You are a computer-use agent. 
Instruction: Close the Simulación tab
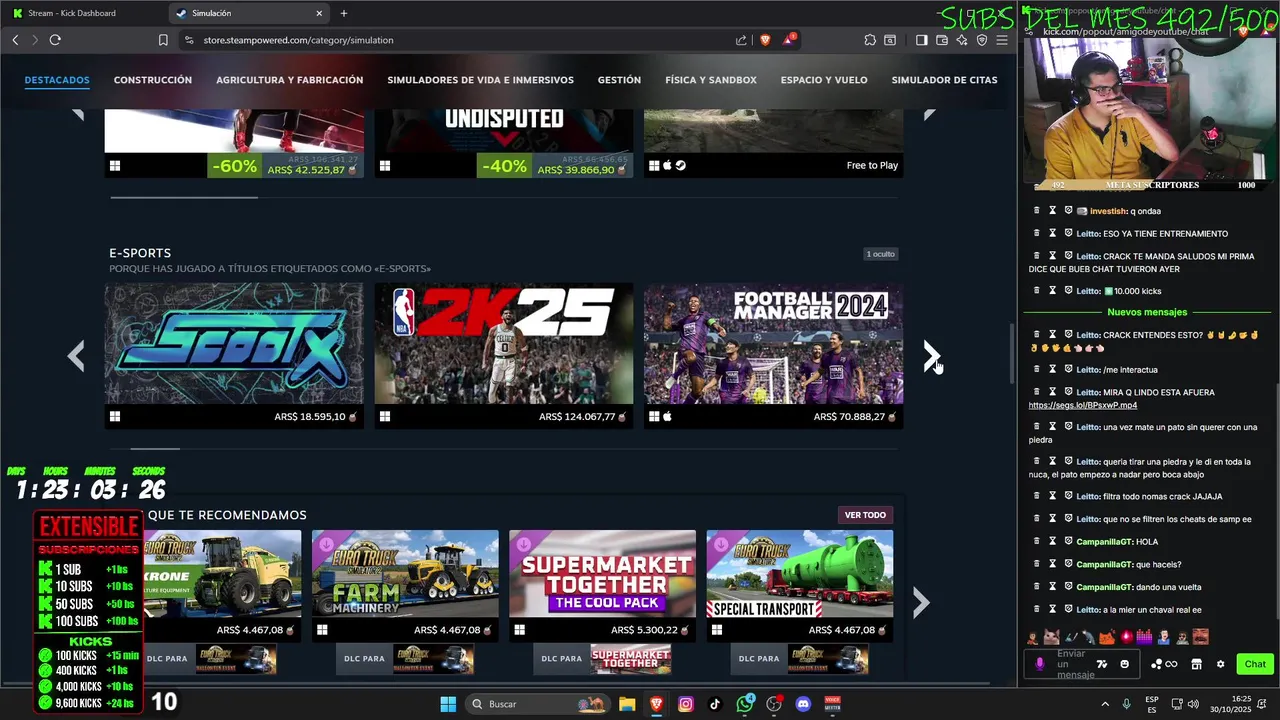319,13
